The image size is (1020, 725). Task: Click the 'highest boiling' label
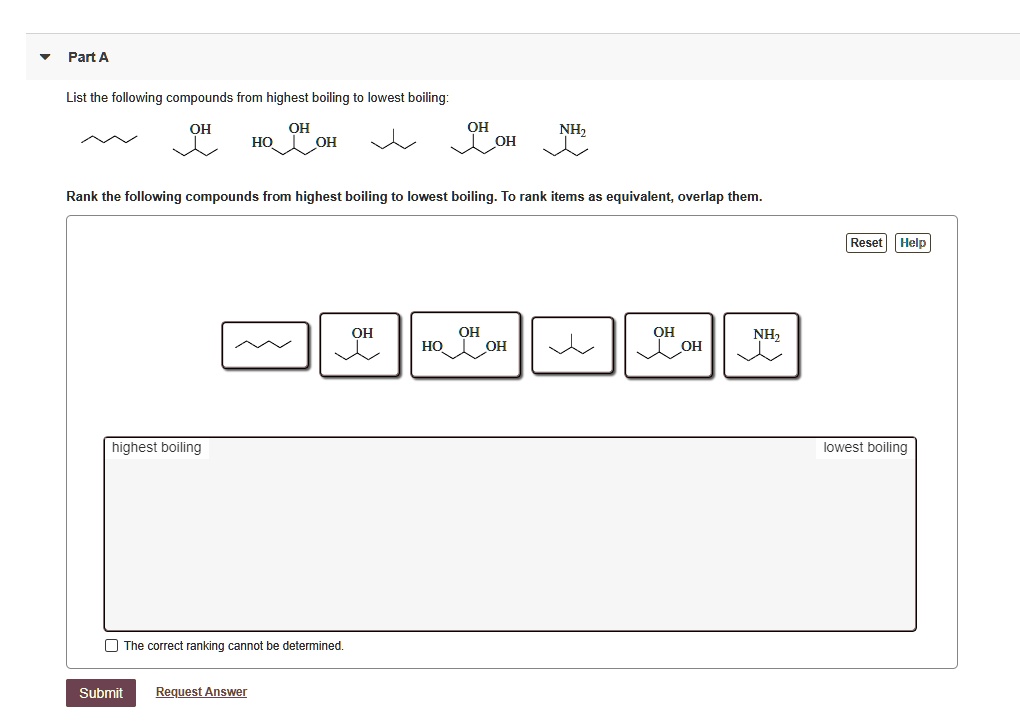(156, 447)
